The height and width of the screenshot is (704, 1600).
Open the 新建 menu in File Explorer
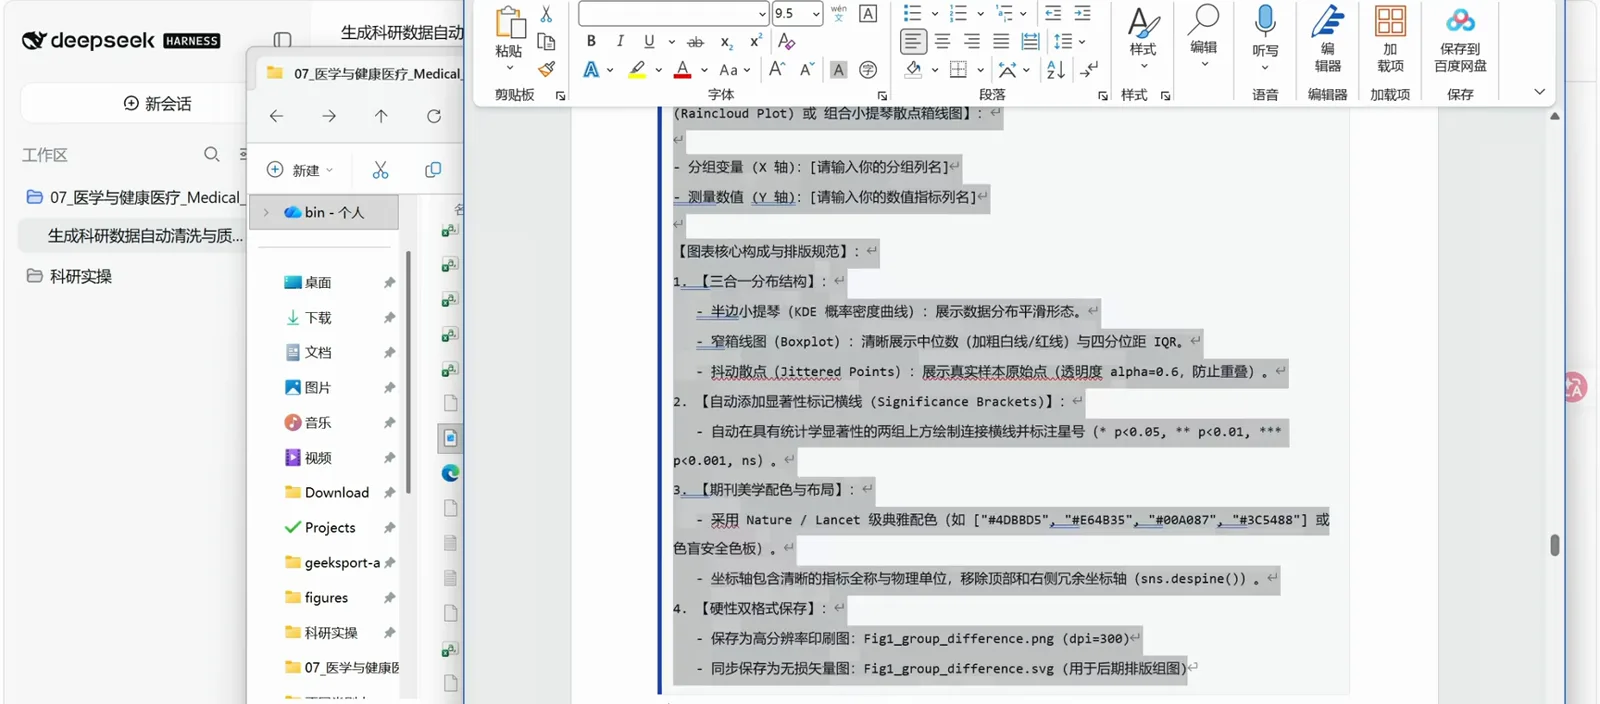[300, 170]
